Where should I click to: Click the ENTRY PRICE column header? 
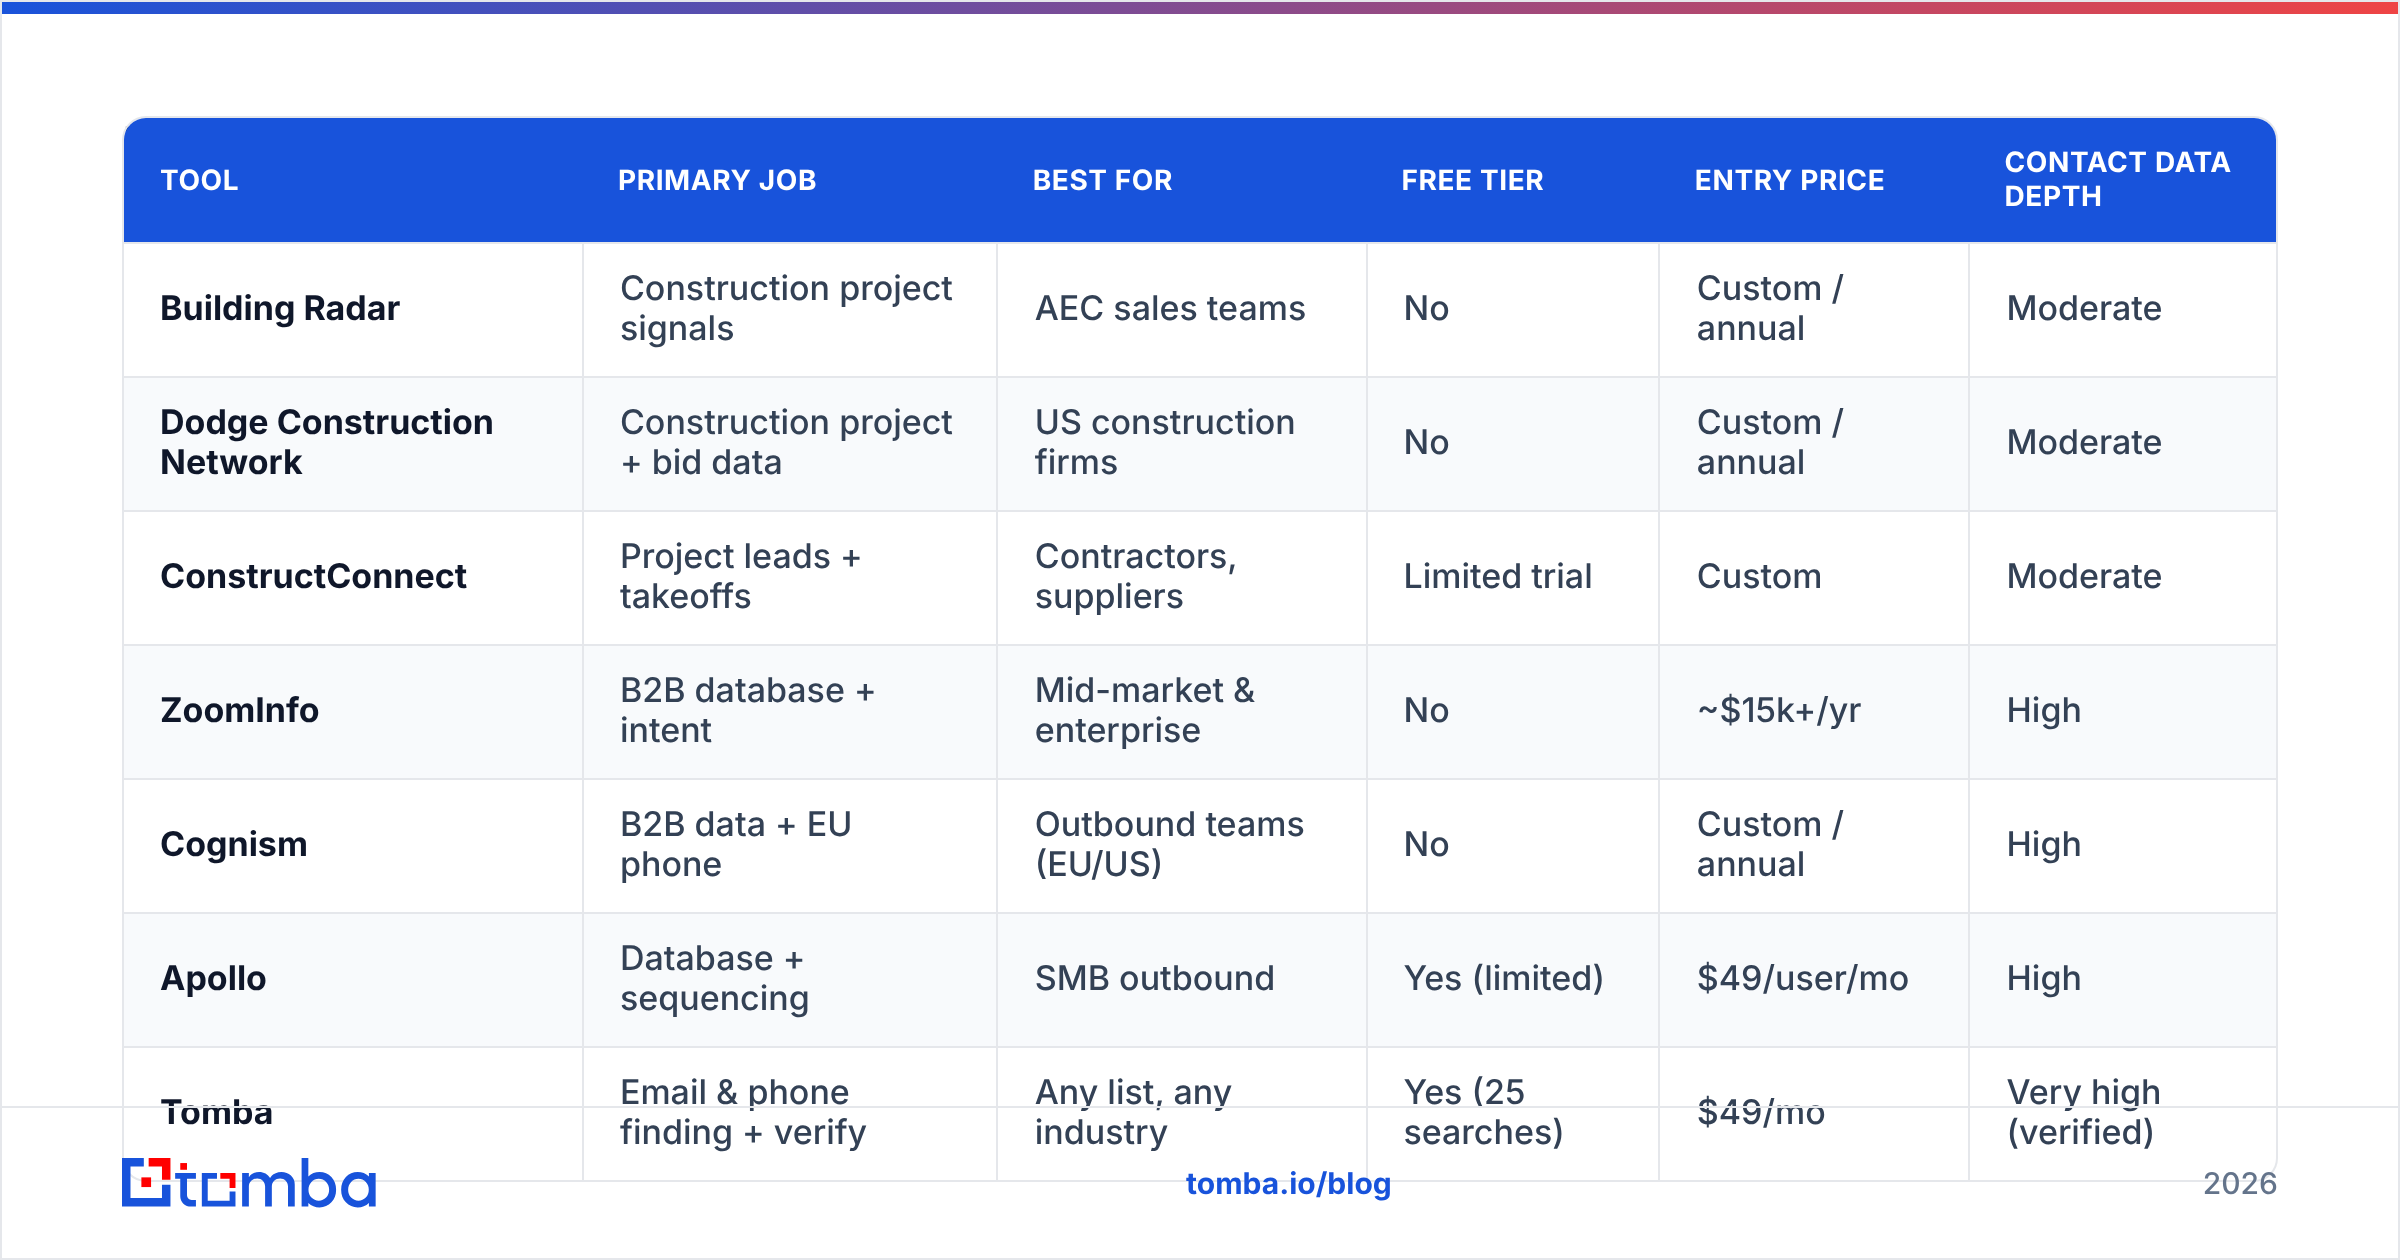1789,180
